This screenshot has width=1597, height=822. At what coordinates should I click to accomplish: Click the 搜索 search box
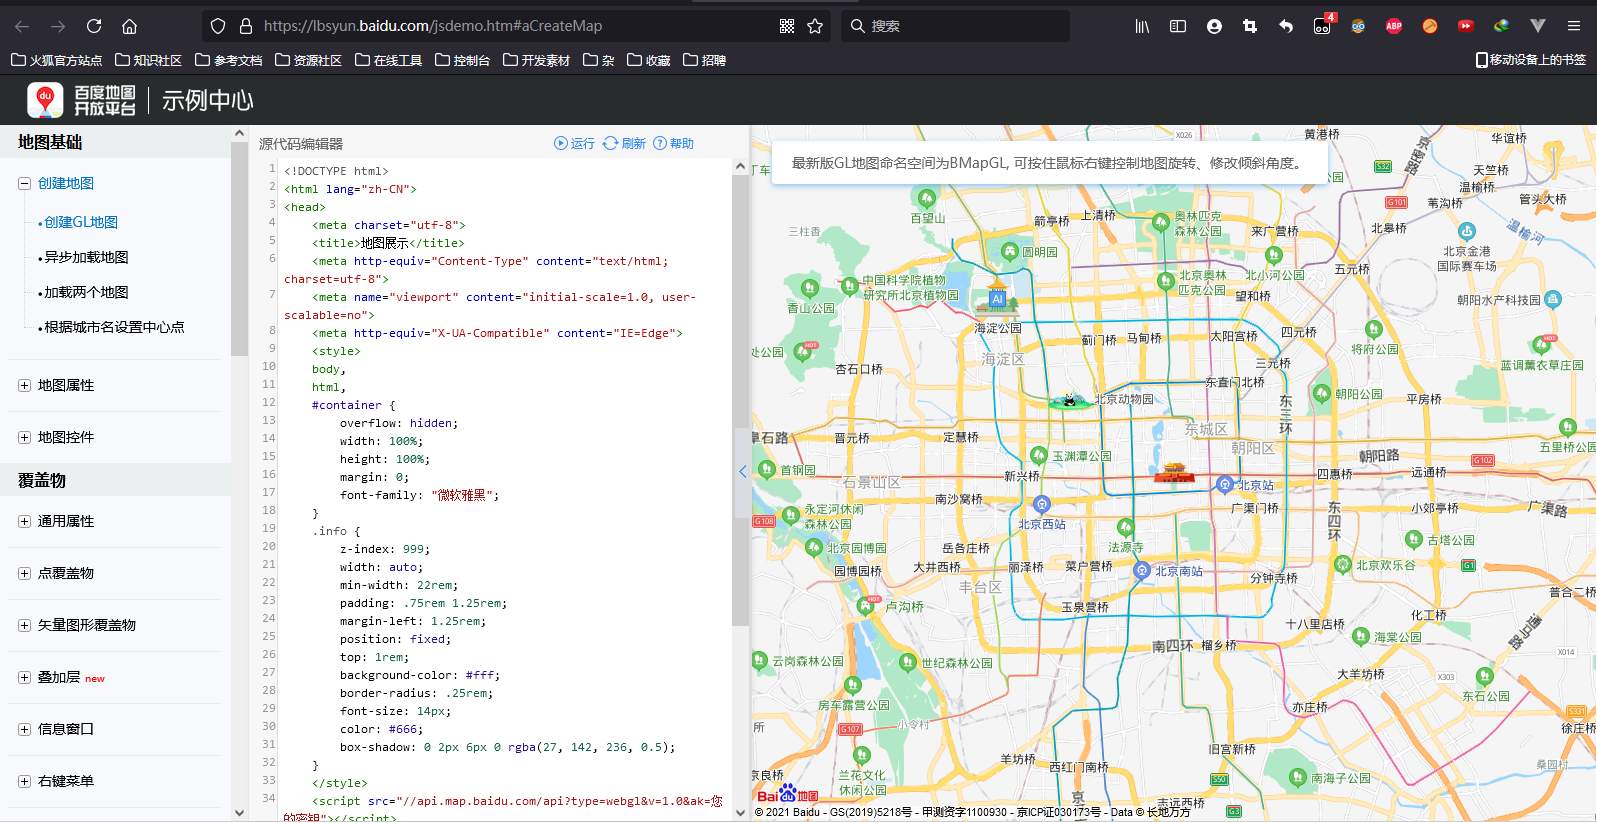click(x=955, y=26)
